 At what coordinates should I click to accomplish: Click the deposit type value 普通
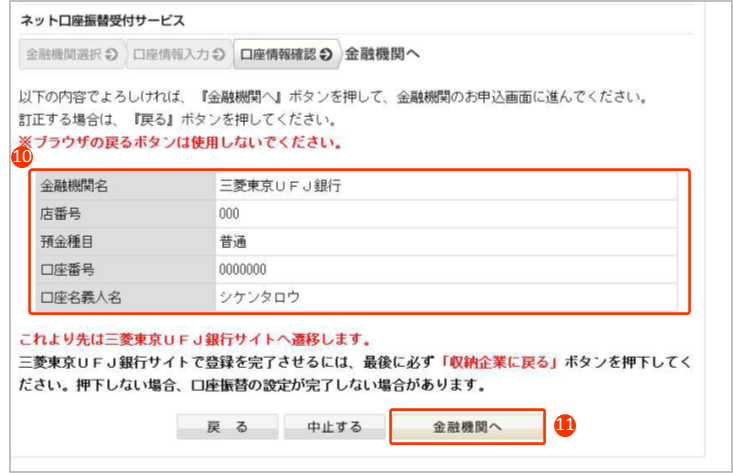233,241
